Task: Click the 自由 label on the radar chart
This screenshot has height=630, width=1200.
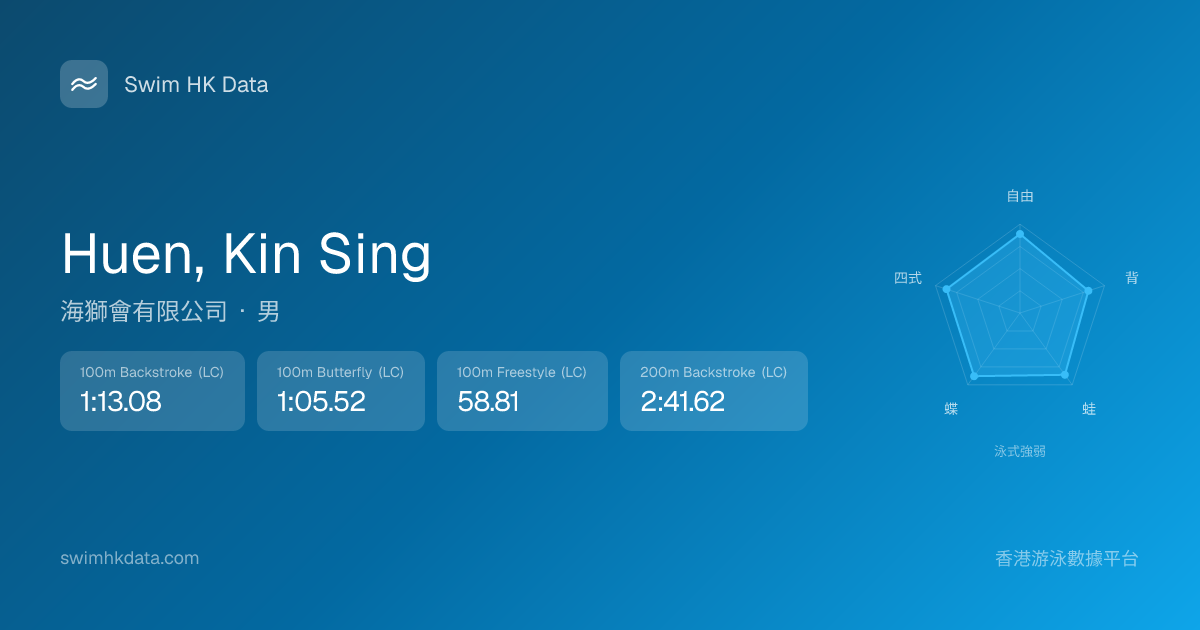Action: pyautogui.click(x=1020, y=196)
